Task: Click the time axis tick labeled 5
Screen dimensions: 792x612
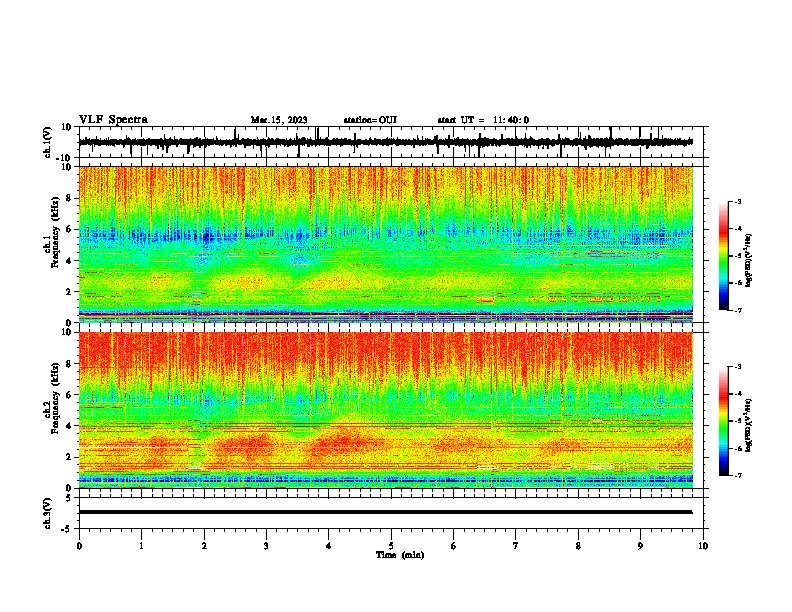Action: pyautogui.click(x=391, y=546)
